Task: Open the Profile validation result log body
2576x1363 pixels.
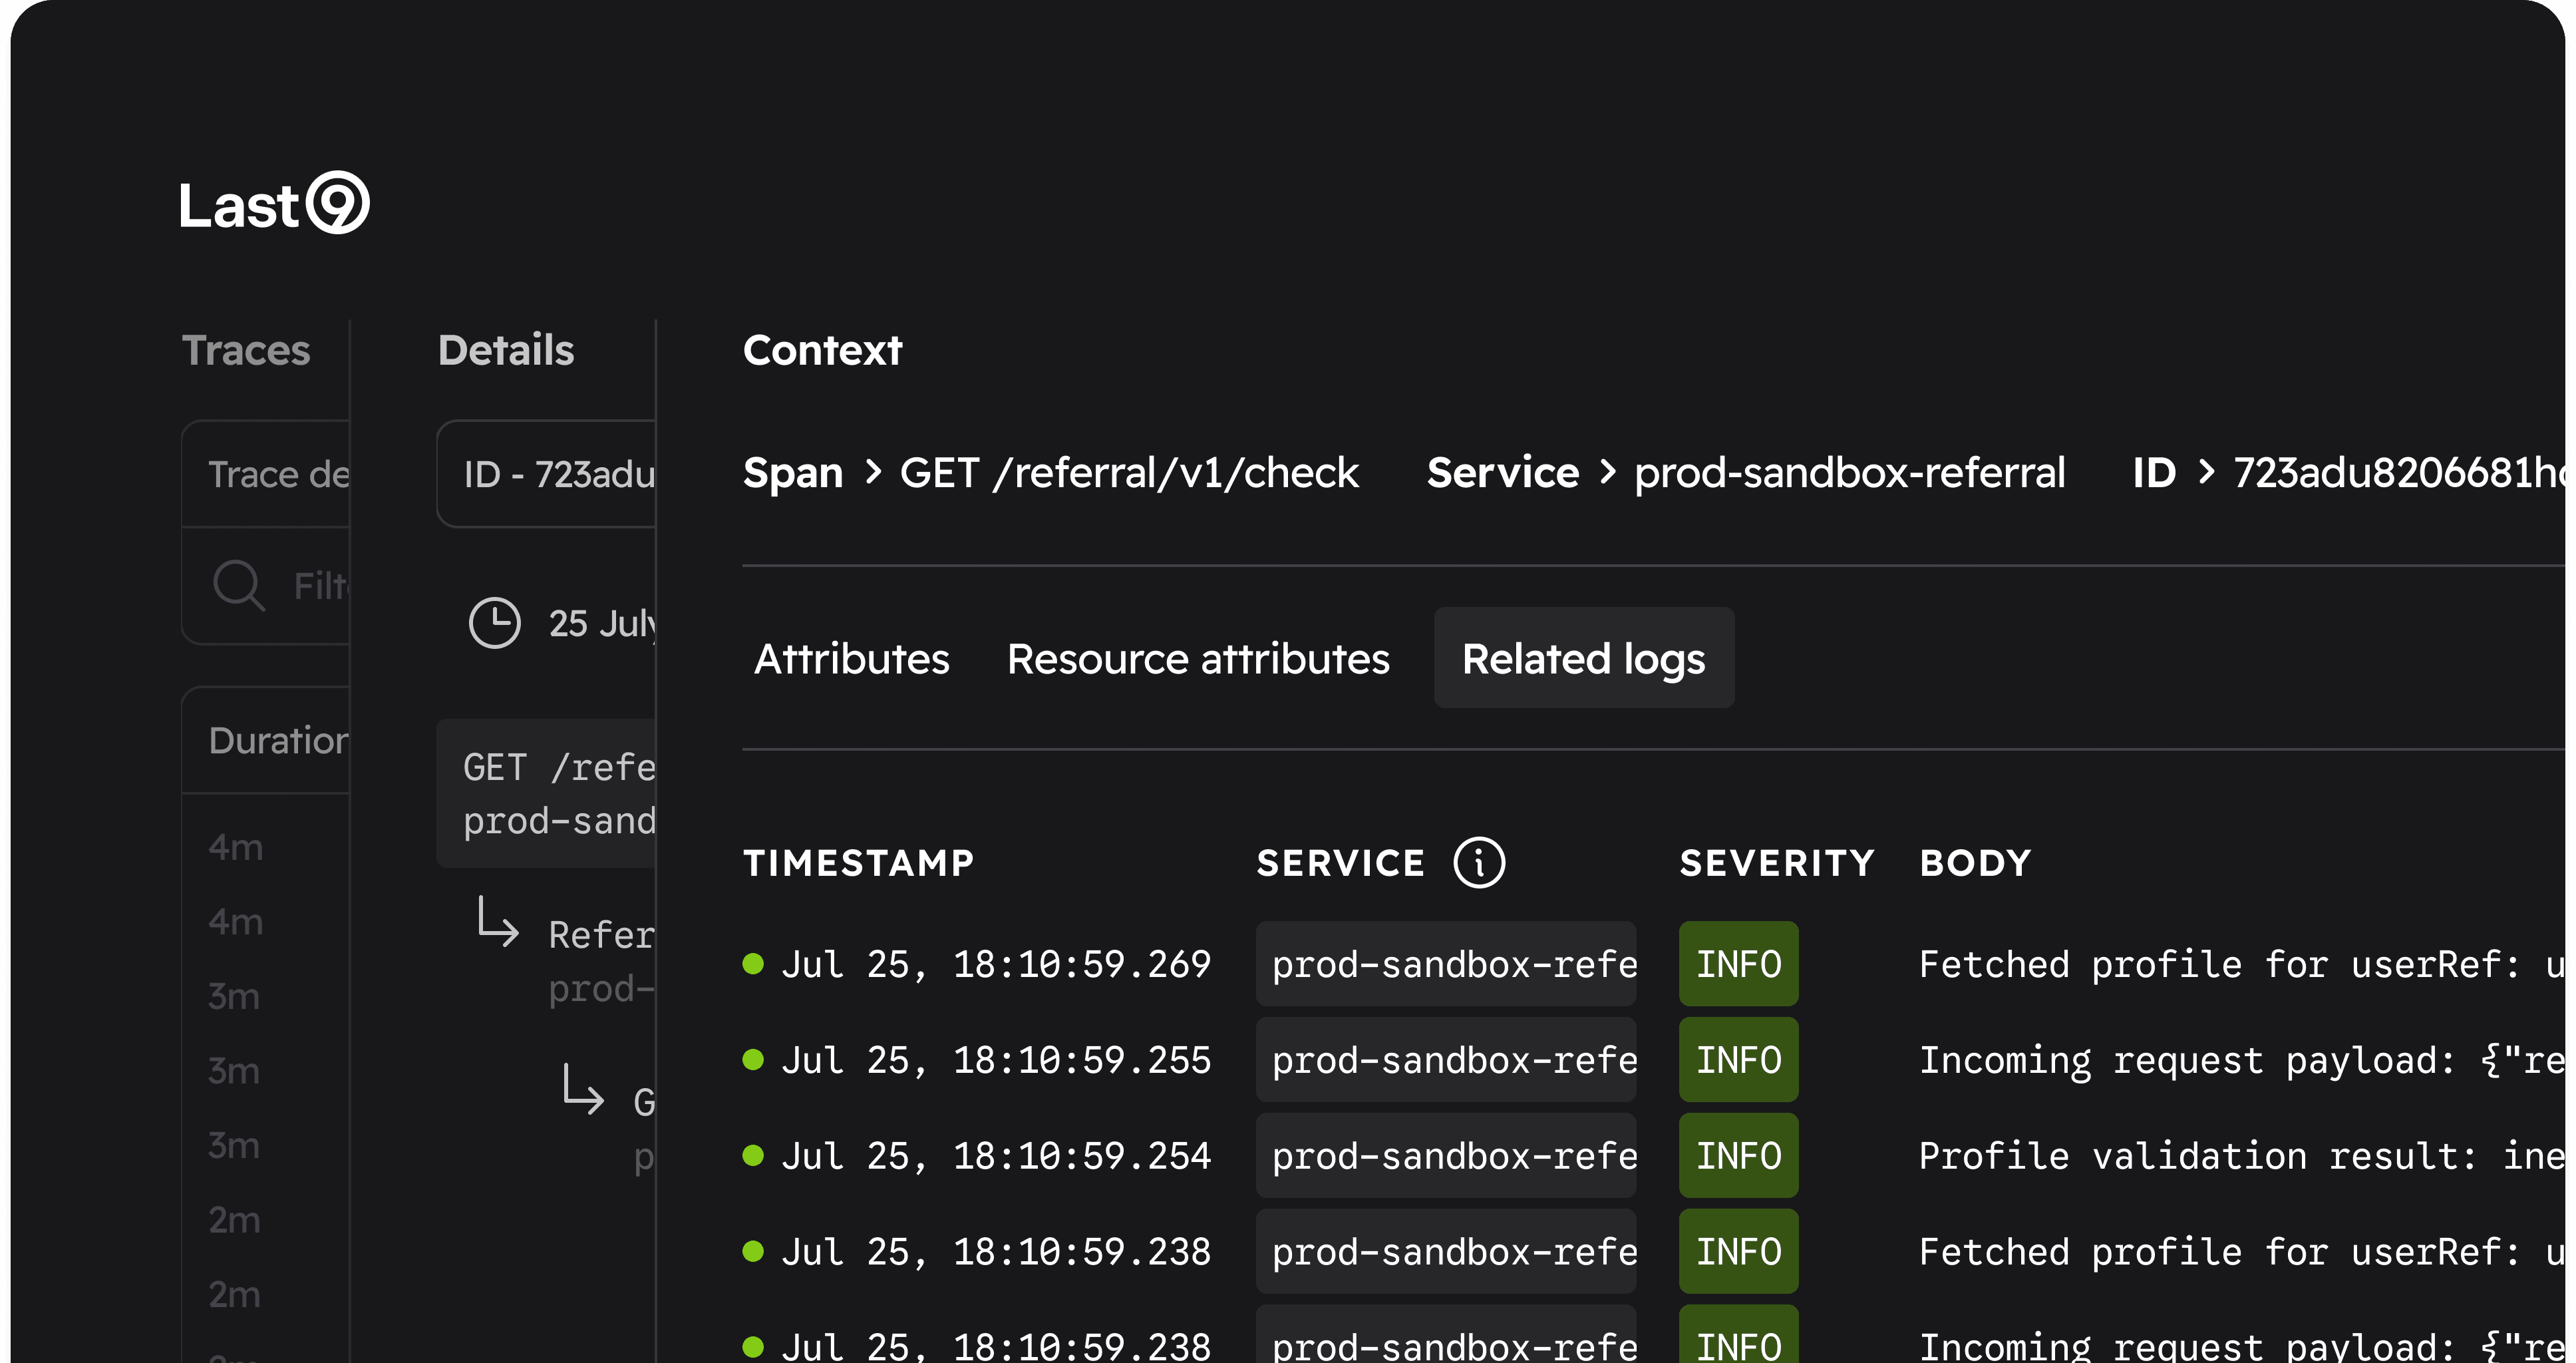Action: coord(2240,1156)
